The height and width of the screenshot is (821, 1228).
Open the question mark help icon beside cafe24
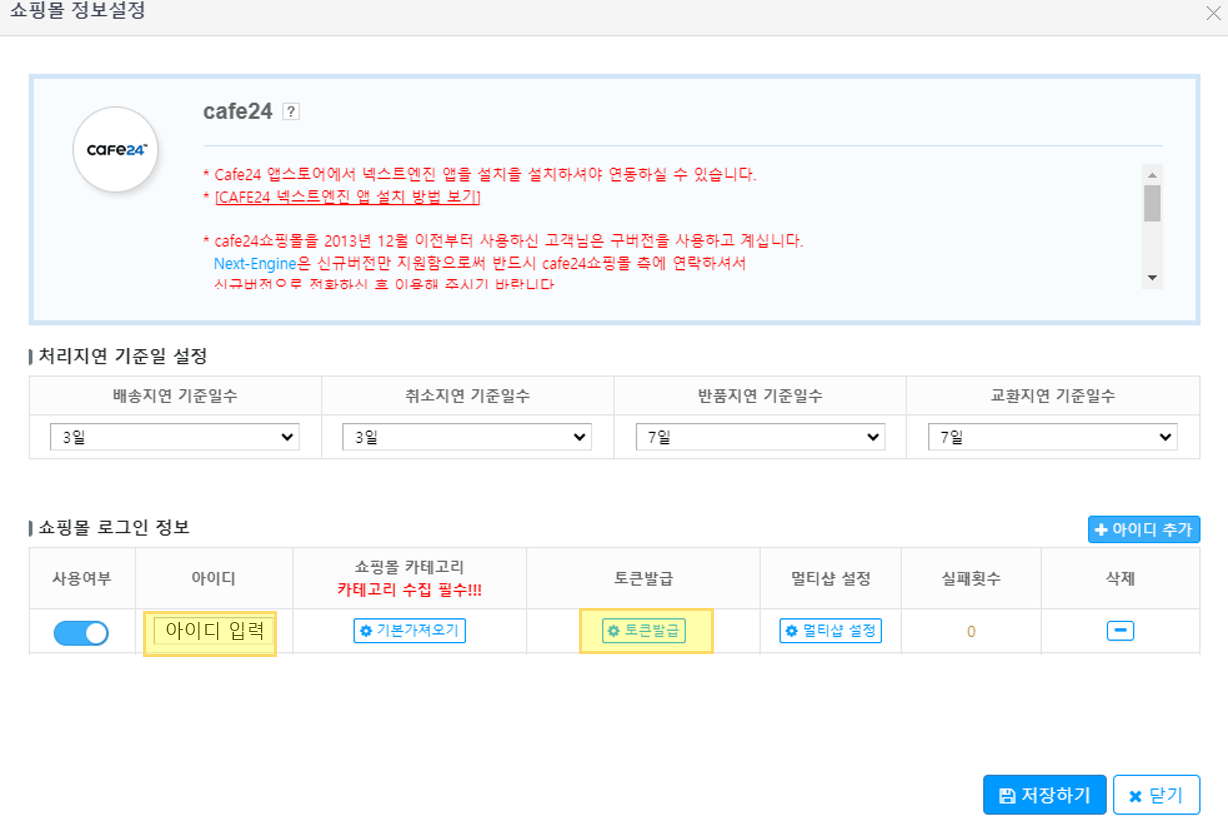(x=291, y=112)
